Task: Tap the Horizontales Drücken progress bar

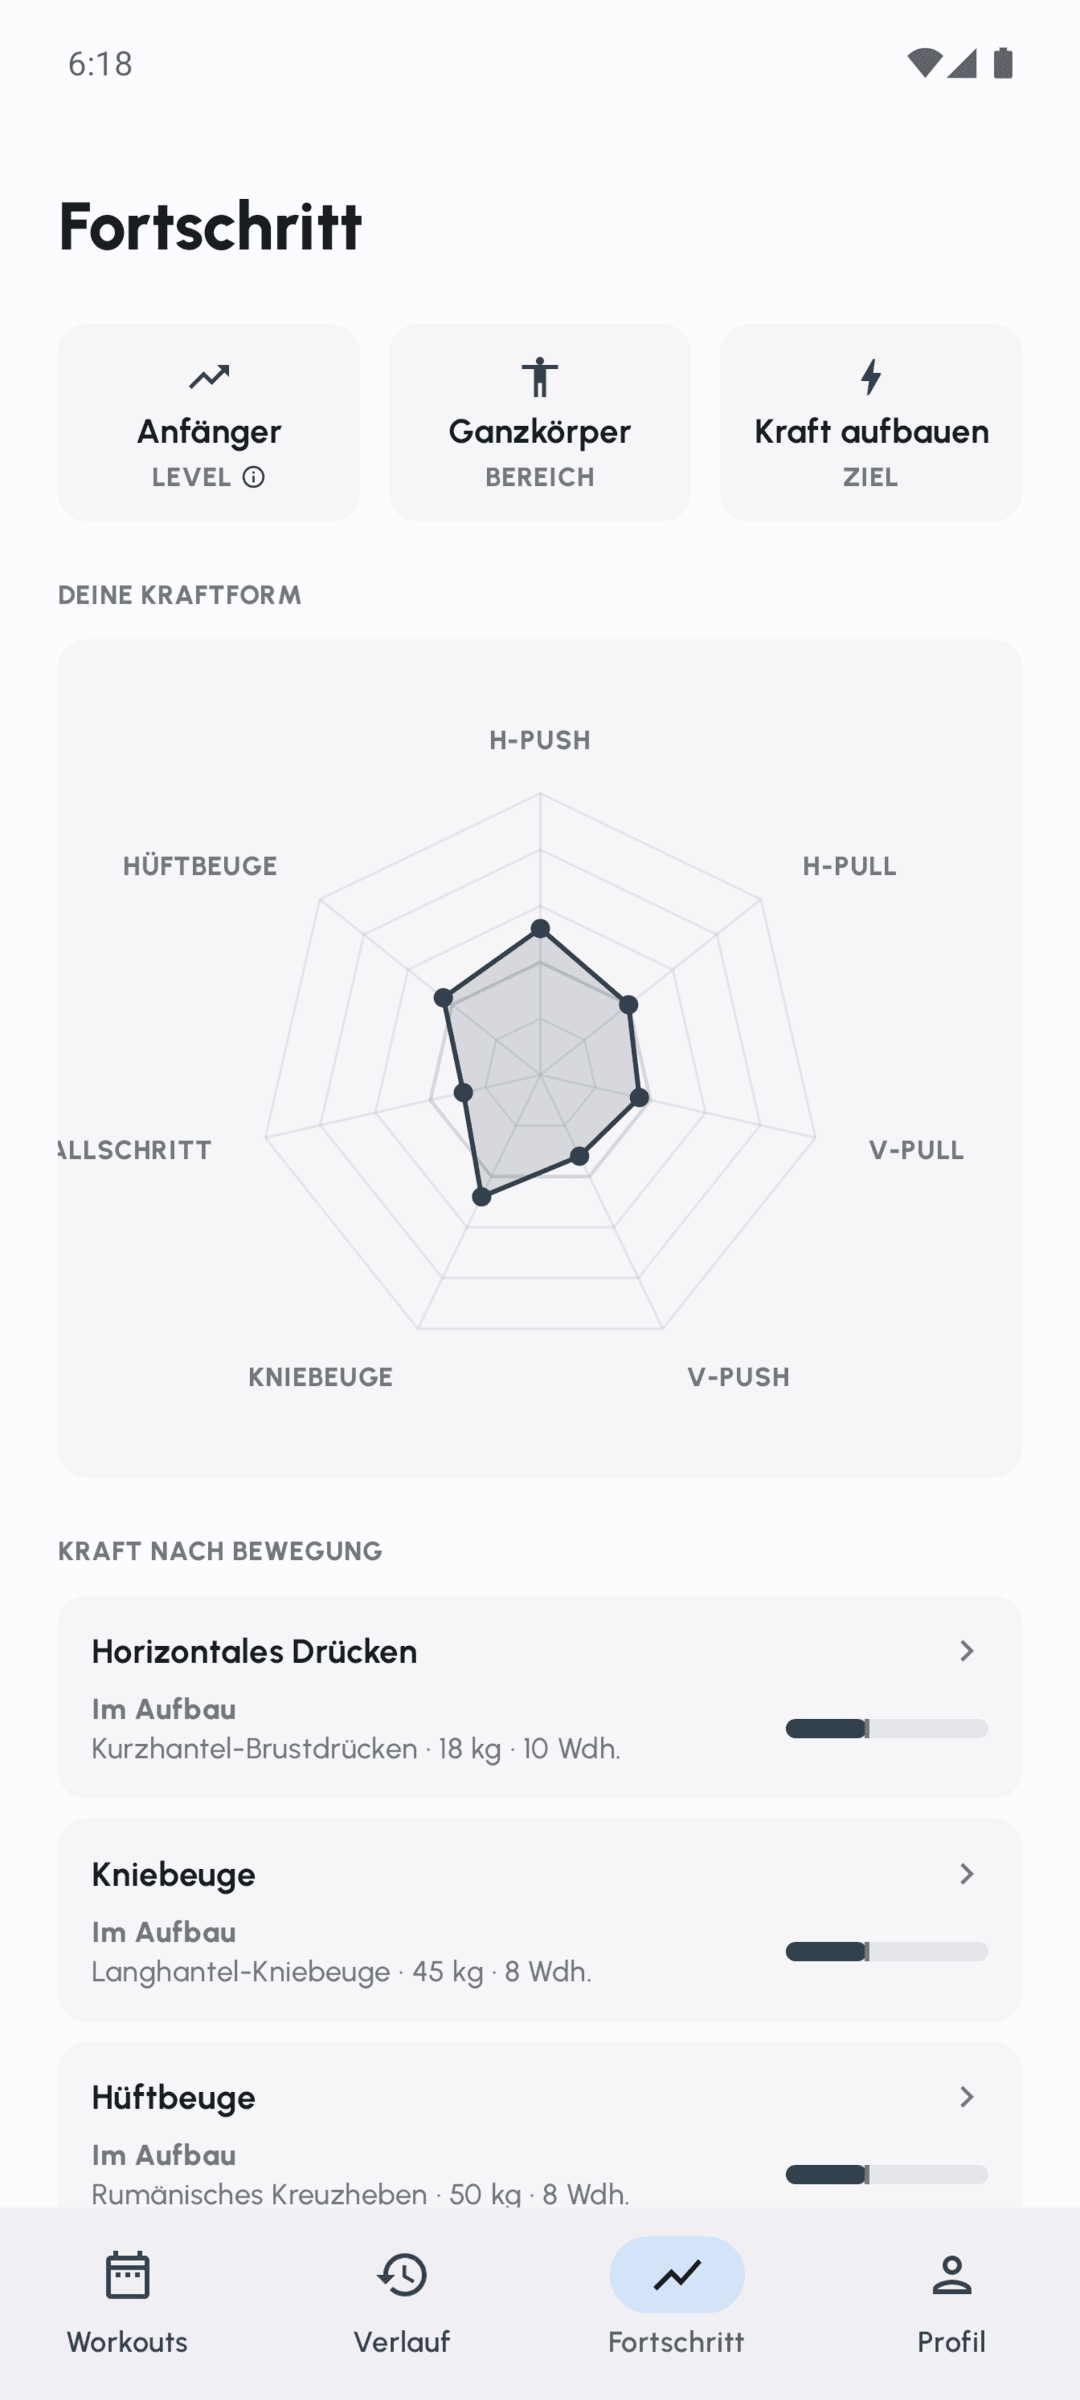Action: point(887,1728)
